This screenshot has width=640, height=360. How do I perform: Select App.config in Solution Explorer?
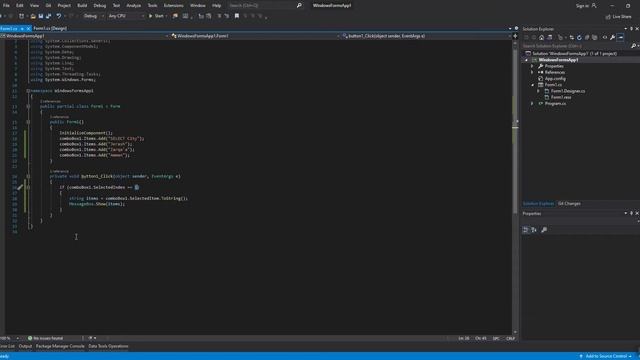(555, 78)
